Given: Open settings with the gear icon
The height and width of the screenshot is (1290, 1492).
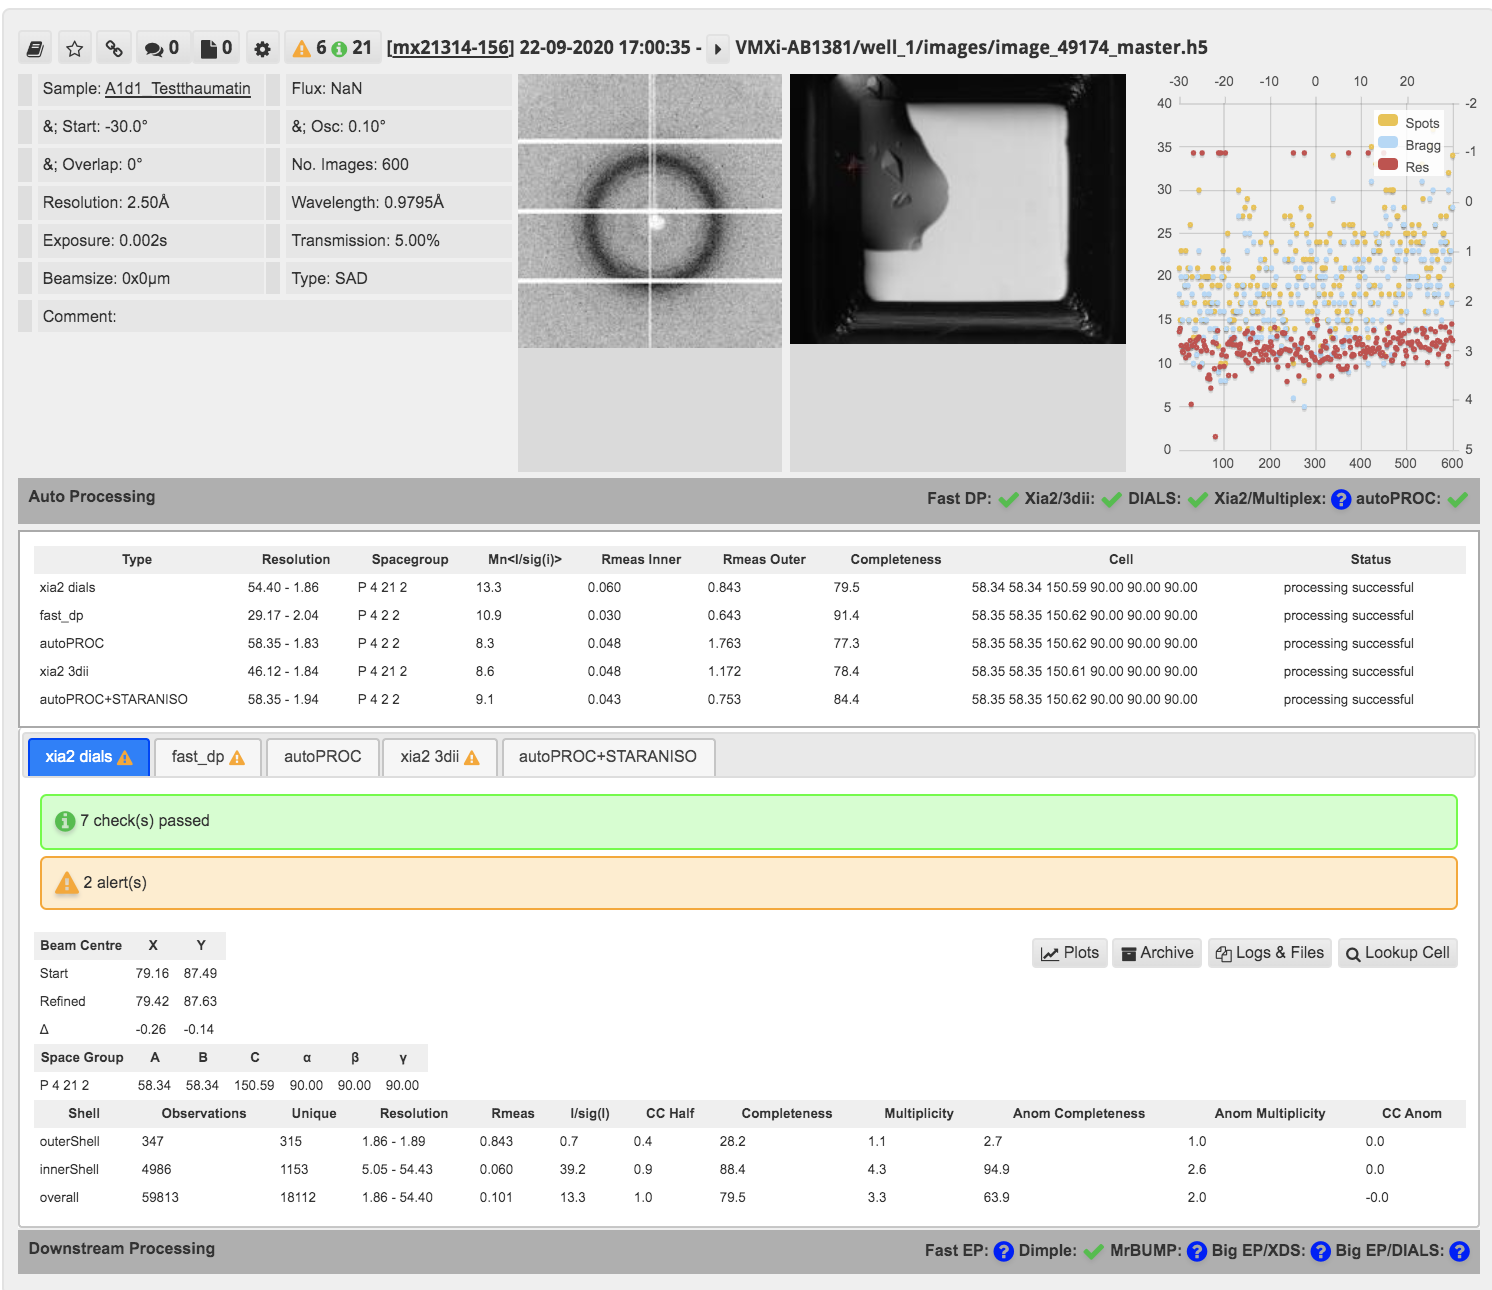Looking at the screenshot, I should 262,46.
